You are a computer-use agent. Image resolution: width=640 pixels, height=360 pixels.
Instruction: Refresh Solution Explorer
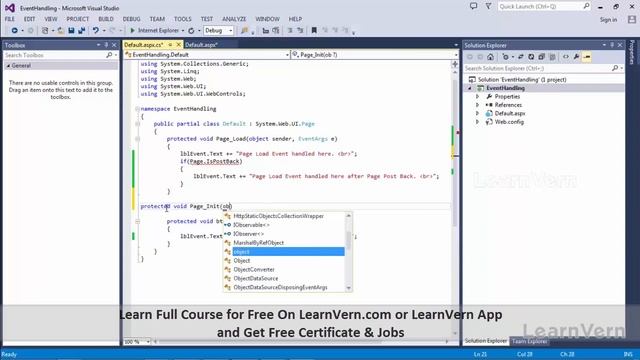531,57
